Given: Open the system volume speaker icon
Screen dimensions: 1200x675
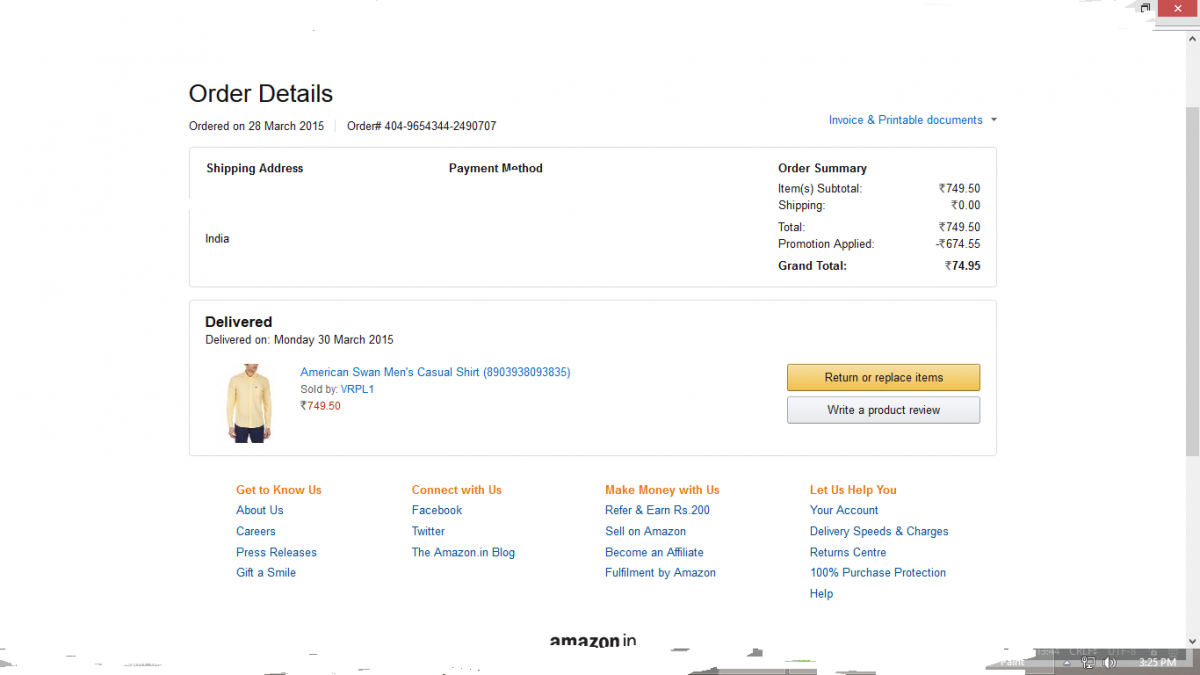Looking at the screenshot, I should [x=1110, y=662].
